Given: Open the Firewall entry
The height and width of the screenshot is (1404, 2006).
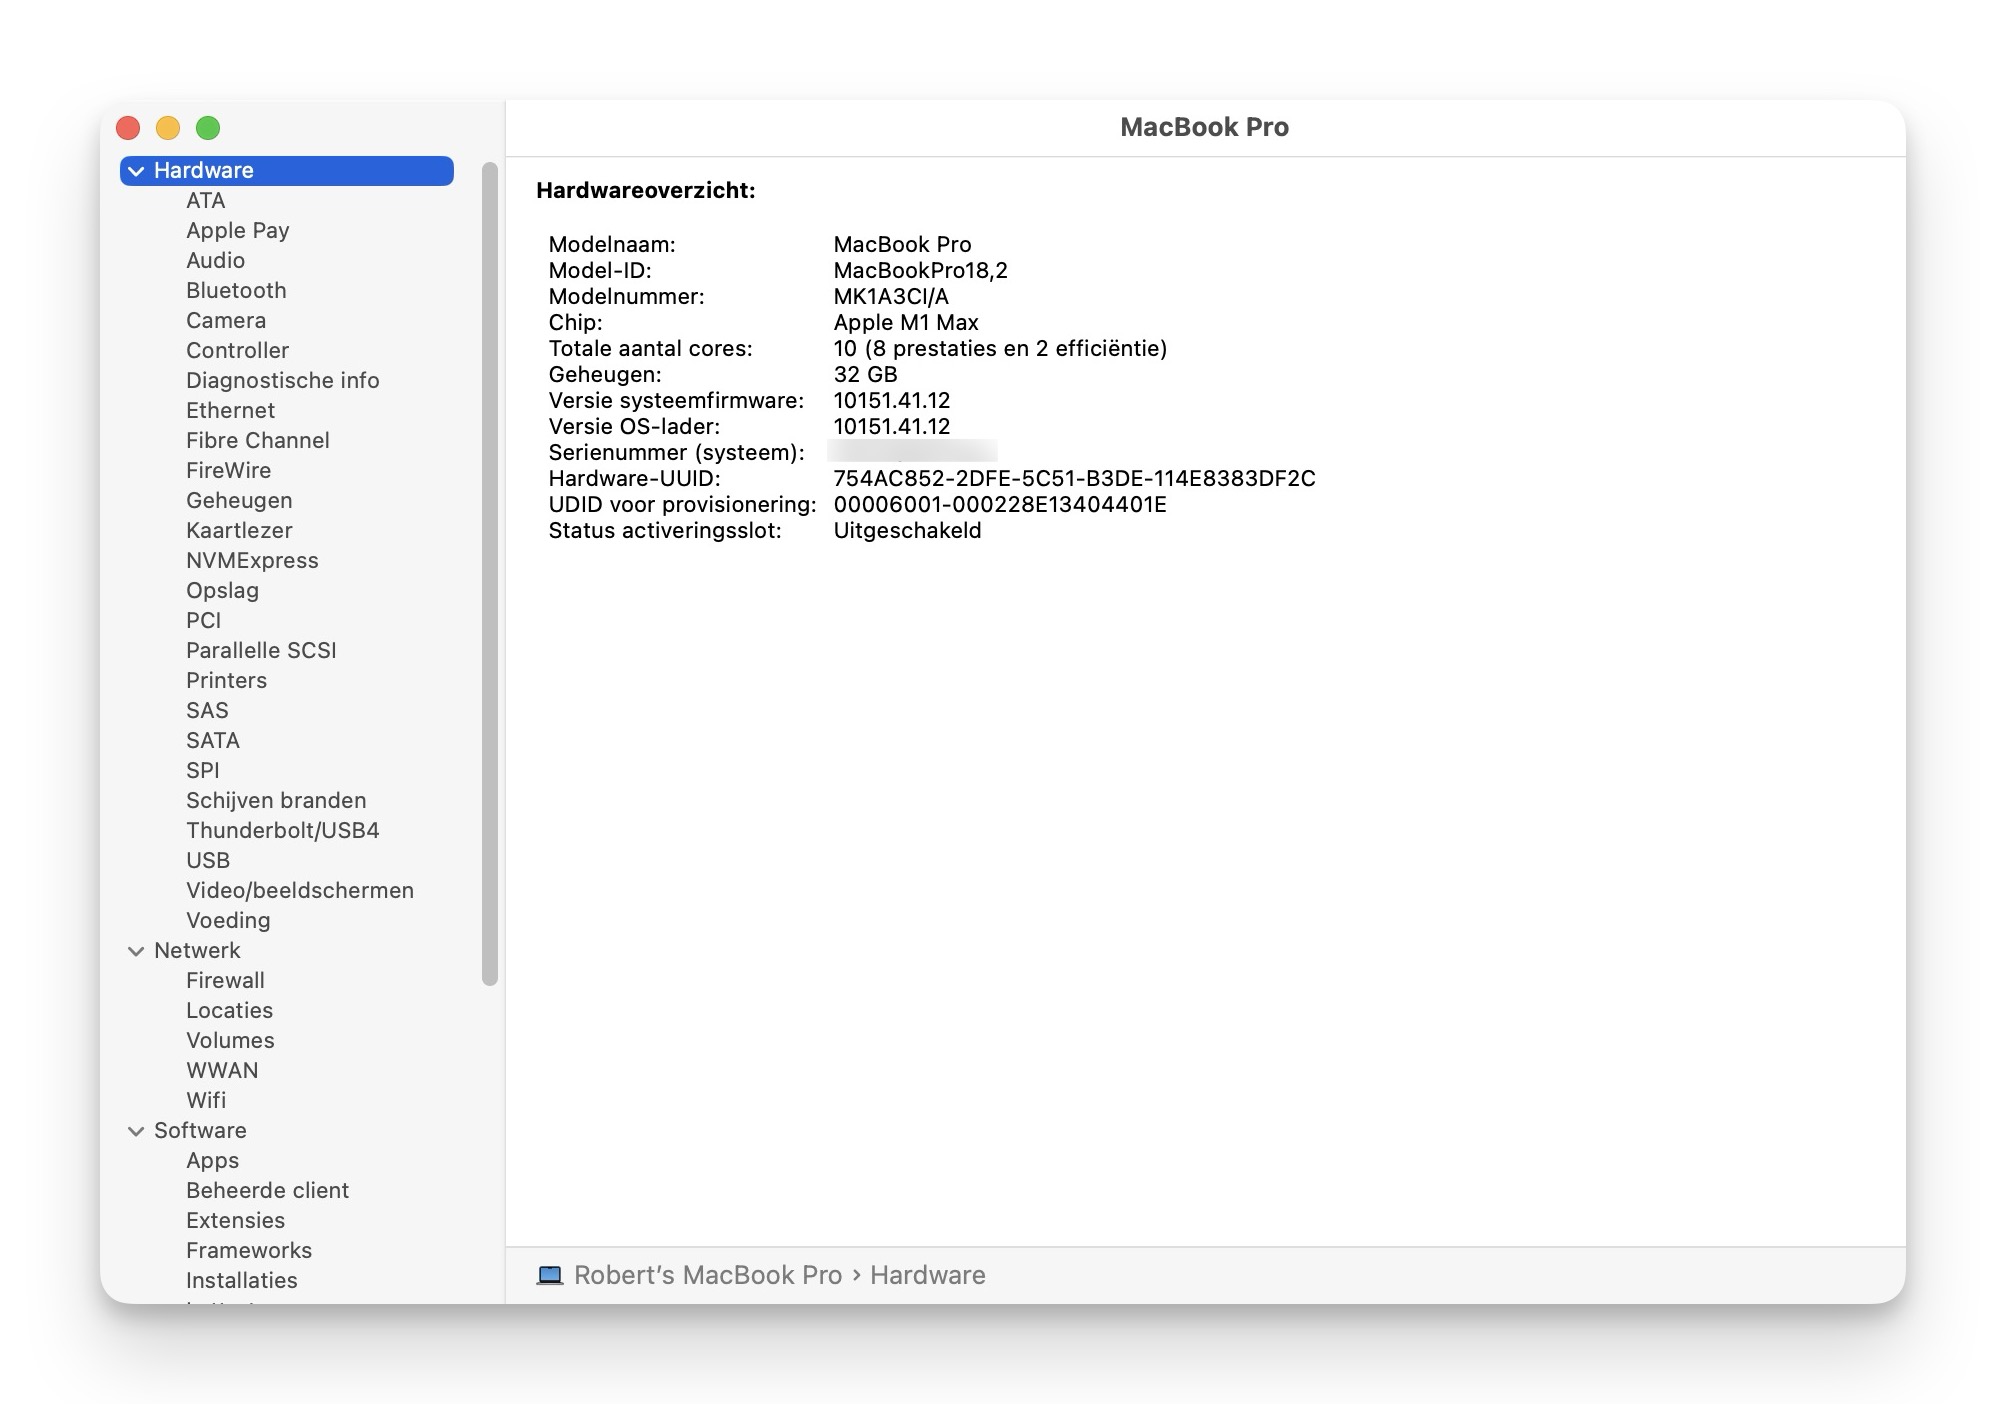Looking at the screenshot, I should click(225, 981).
